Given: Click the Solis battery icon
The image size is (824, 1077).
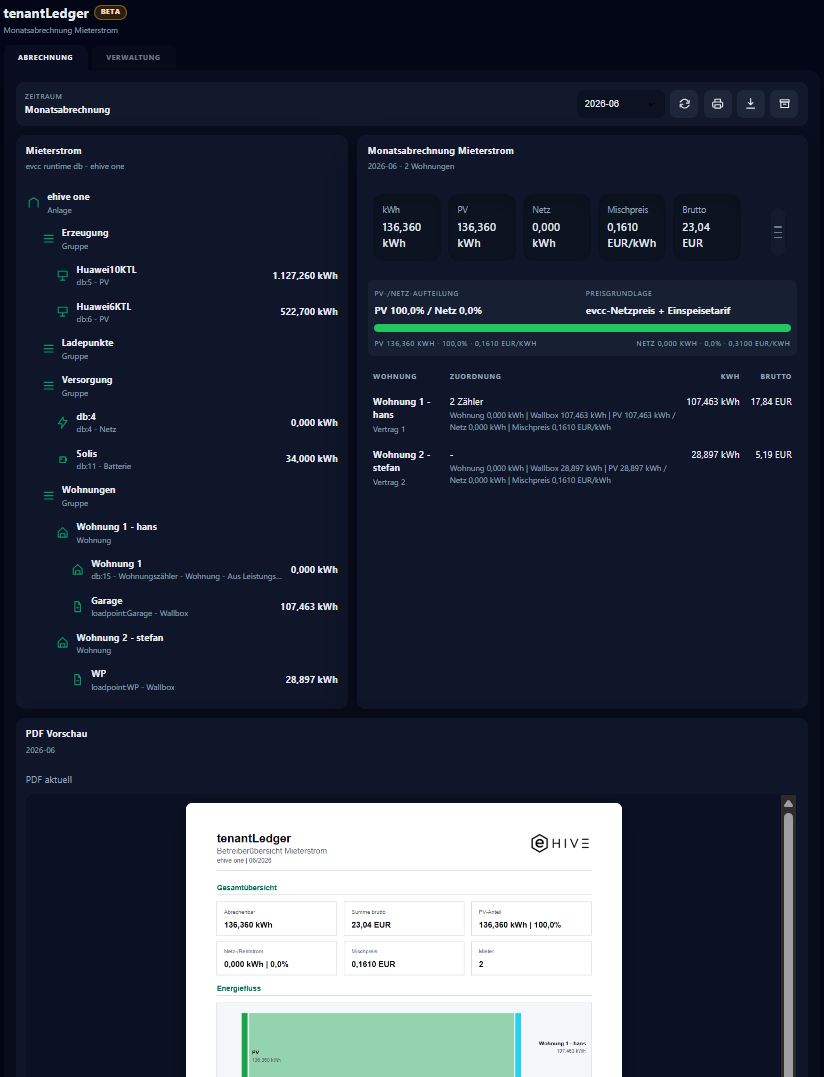Looking at the screenshot, I should (62, 459).
